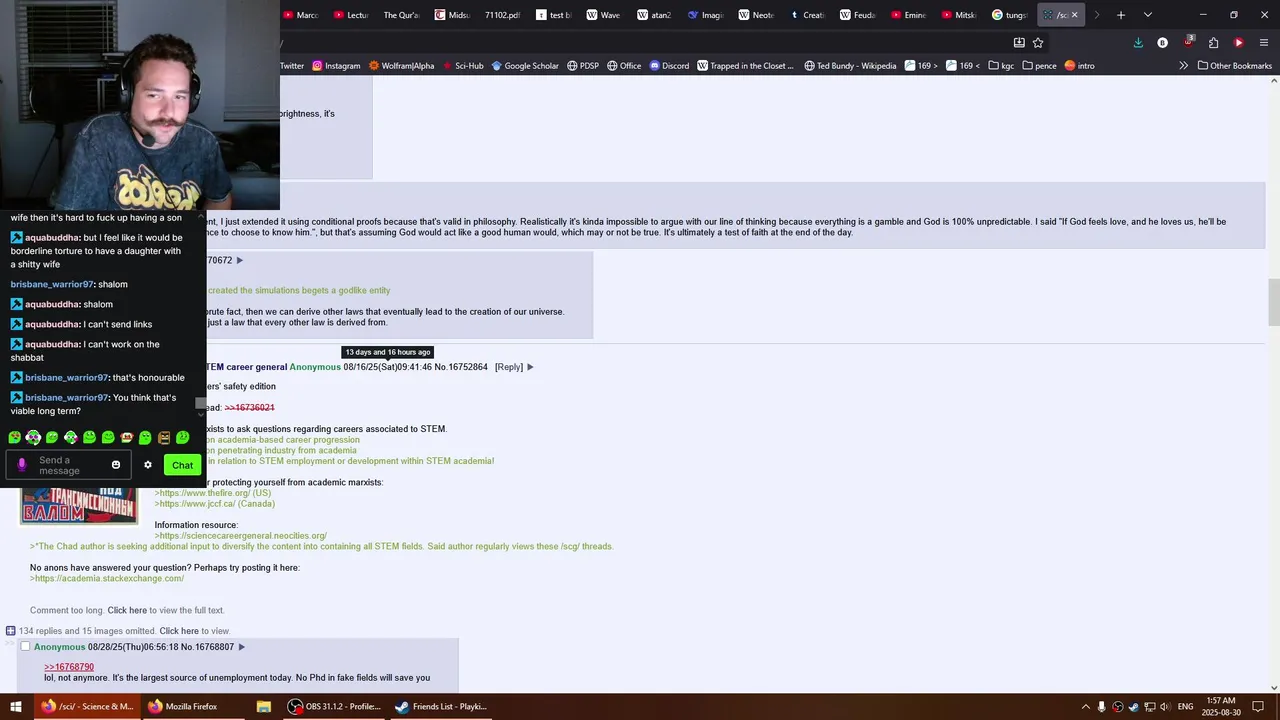
Task: Open the Windows Start menu
Action: click(16, 706)
